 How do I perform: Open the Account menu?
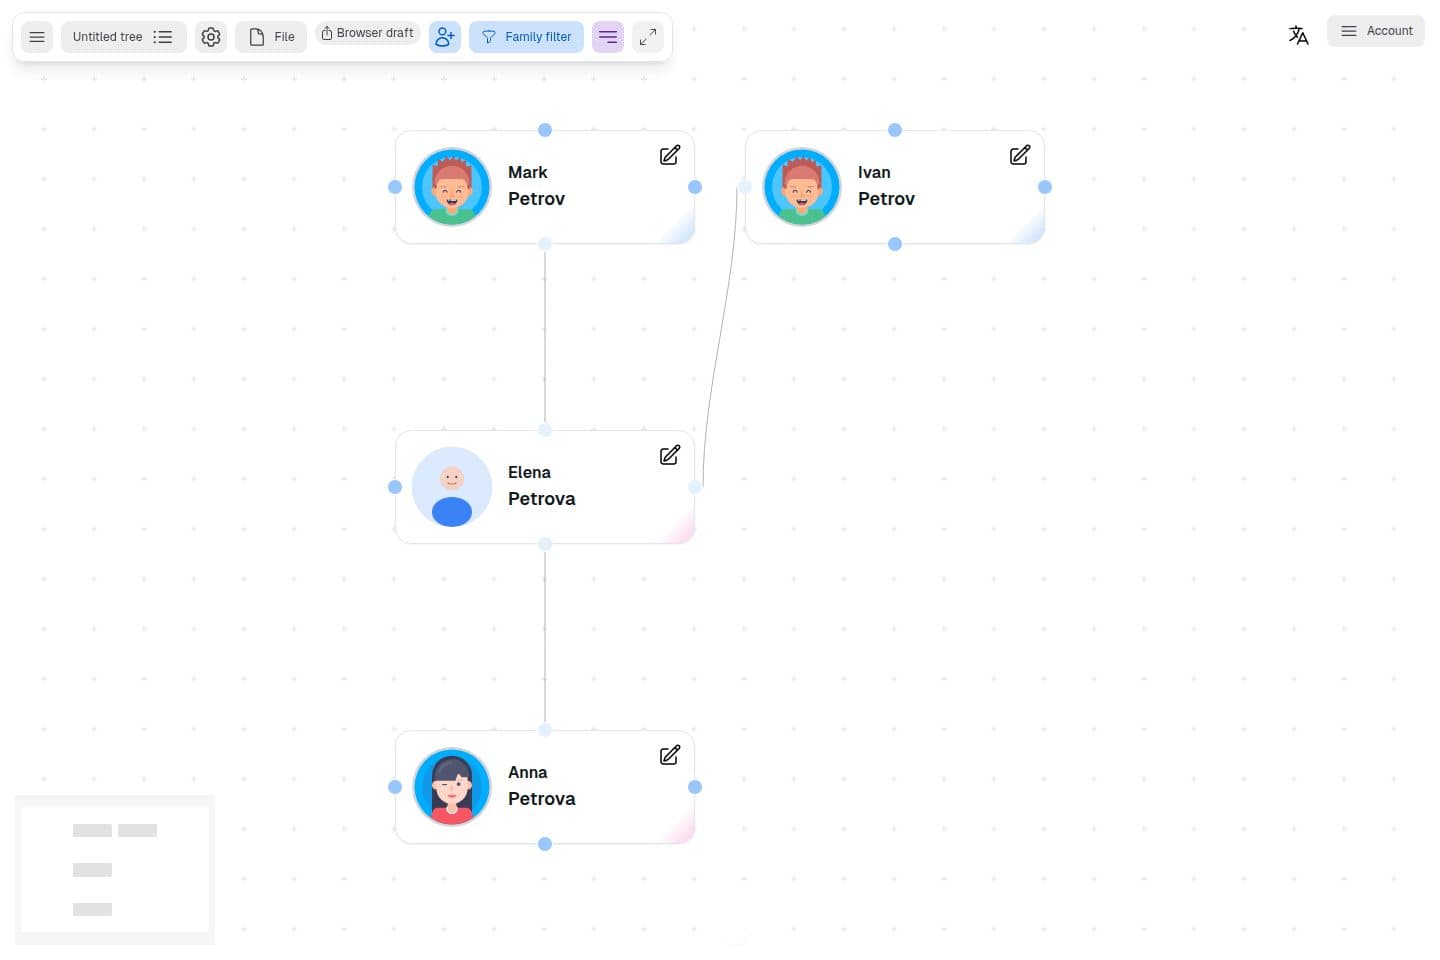(x=1376, y=31)
